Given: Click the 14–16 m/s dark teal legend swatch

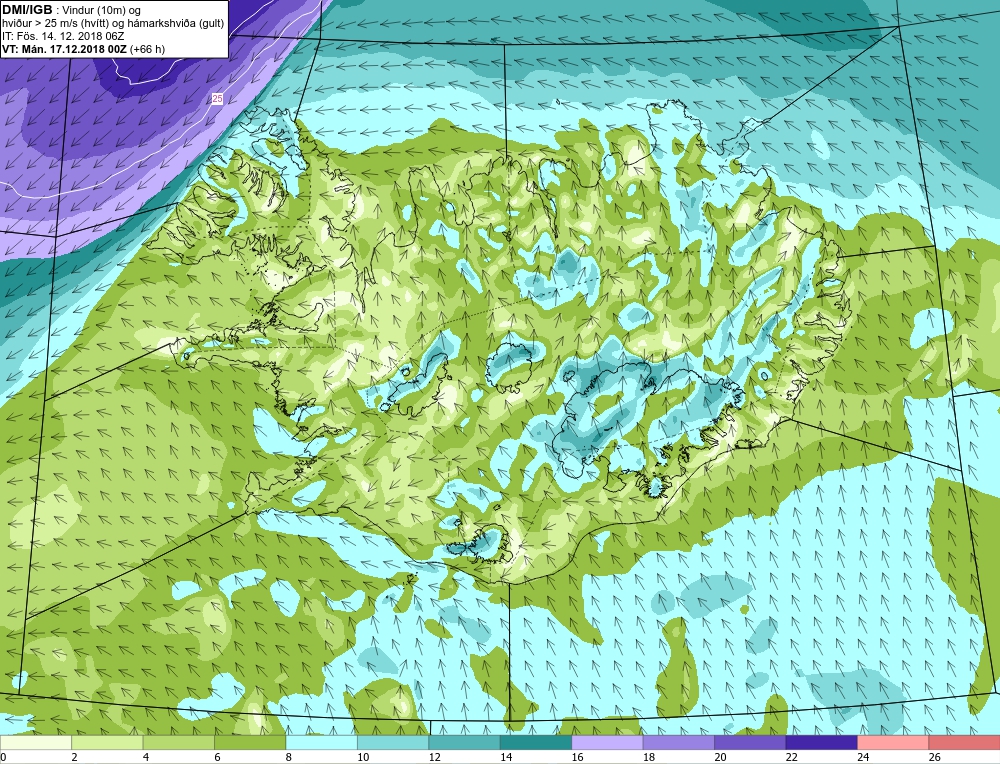Looking at the screenshot, I should 536,742.
